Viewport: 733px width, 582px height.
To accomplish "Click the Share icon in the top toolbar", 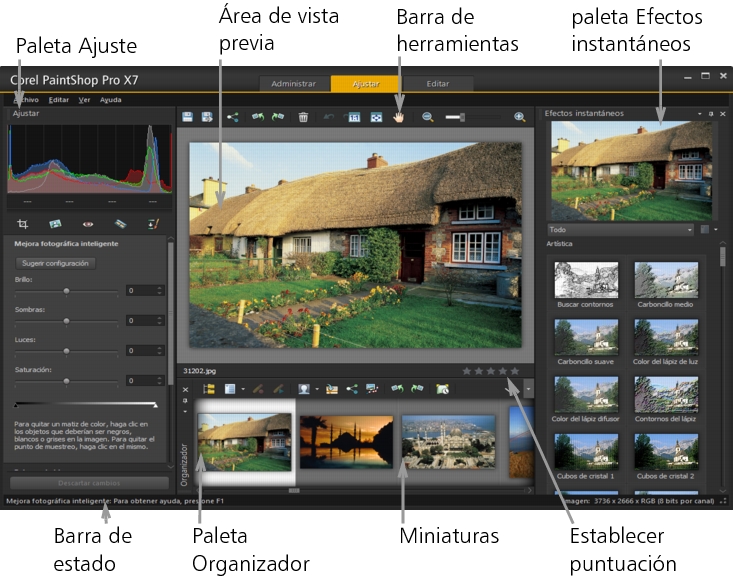I will (232, 117).
